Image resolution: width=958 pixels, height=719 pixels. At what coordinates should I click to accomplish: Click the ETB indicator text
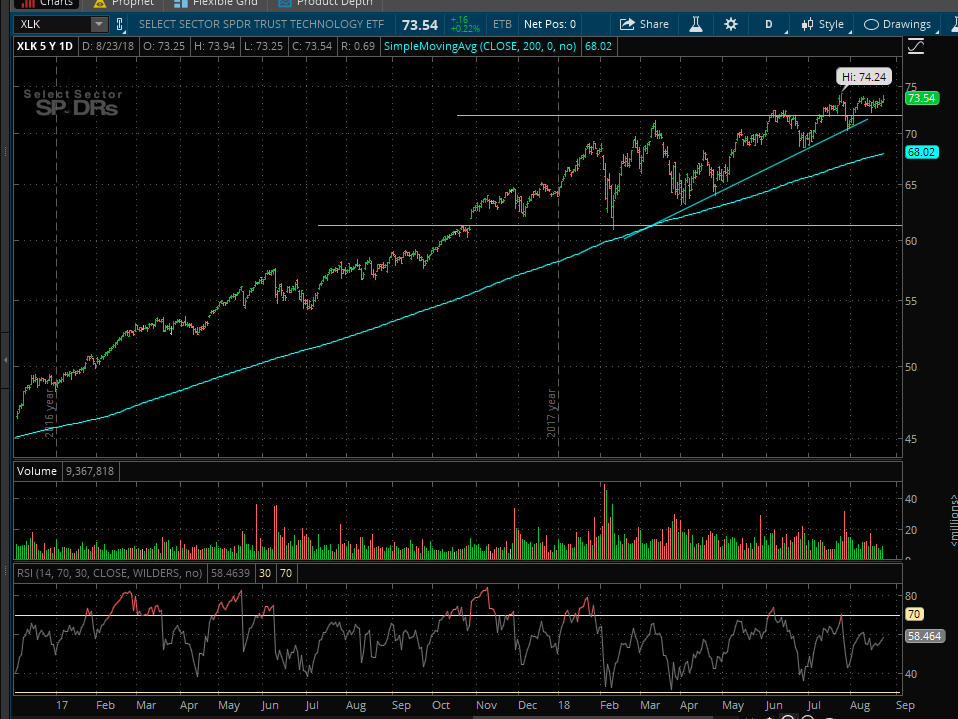pos(502,24)
